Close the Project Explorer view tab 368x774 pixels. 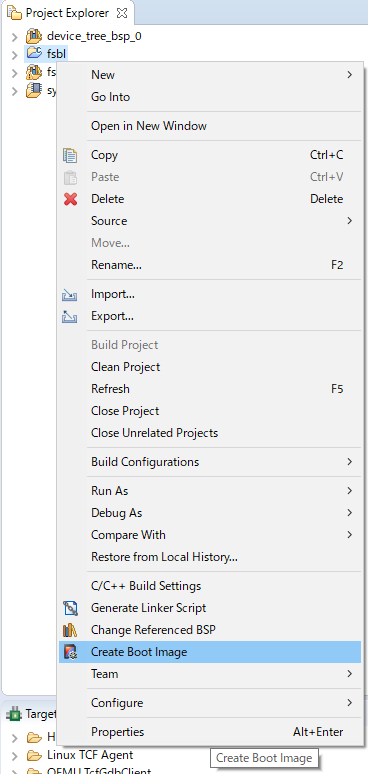coord(122,12)
